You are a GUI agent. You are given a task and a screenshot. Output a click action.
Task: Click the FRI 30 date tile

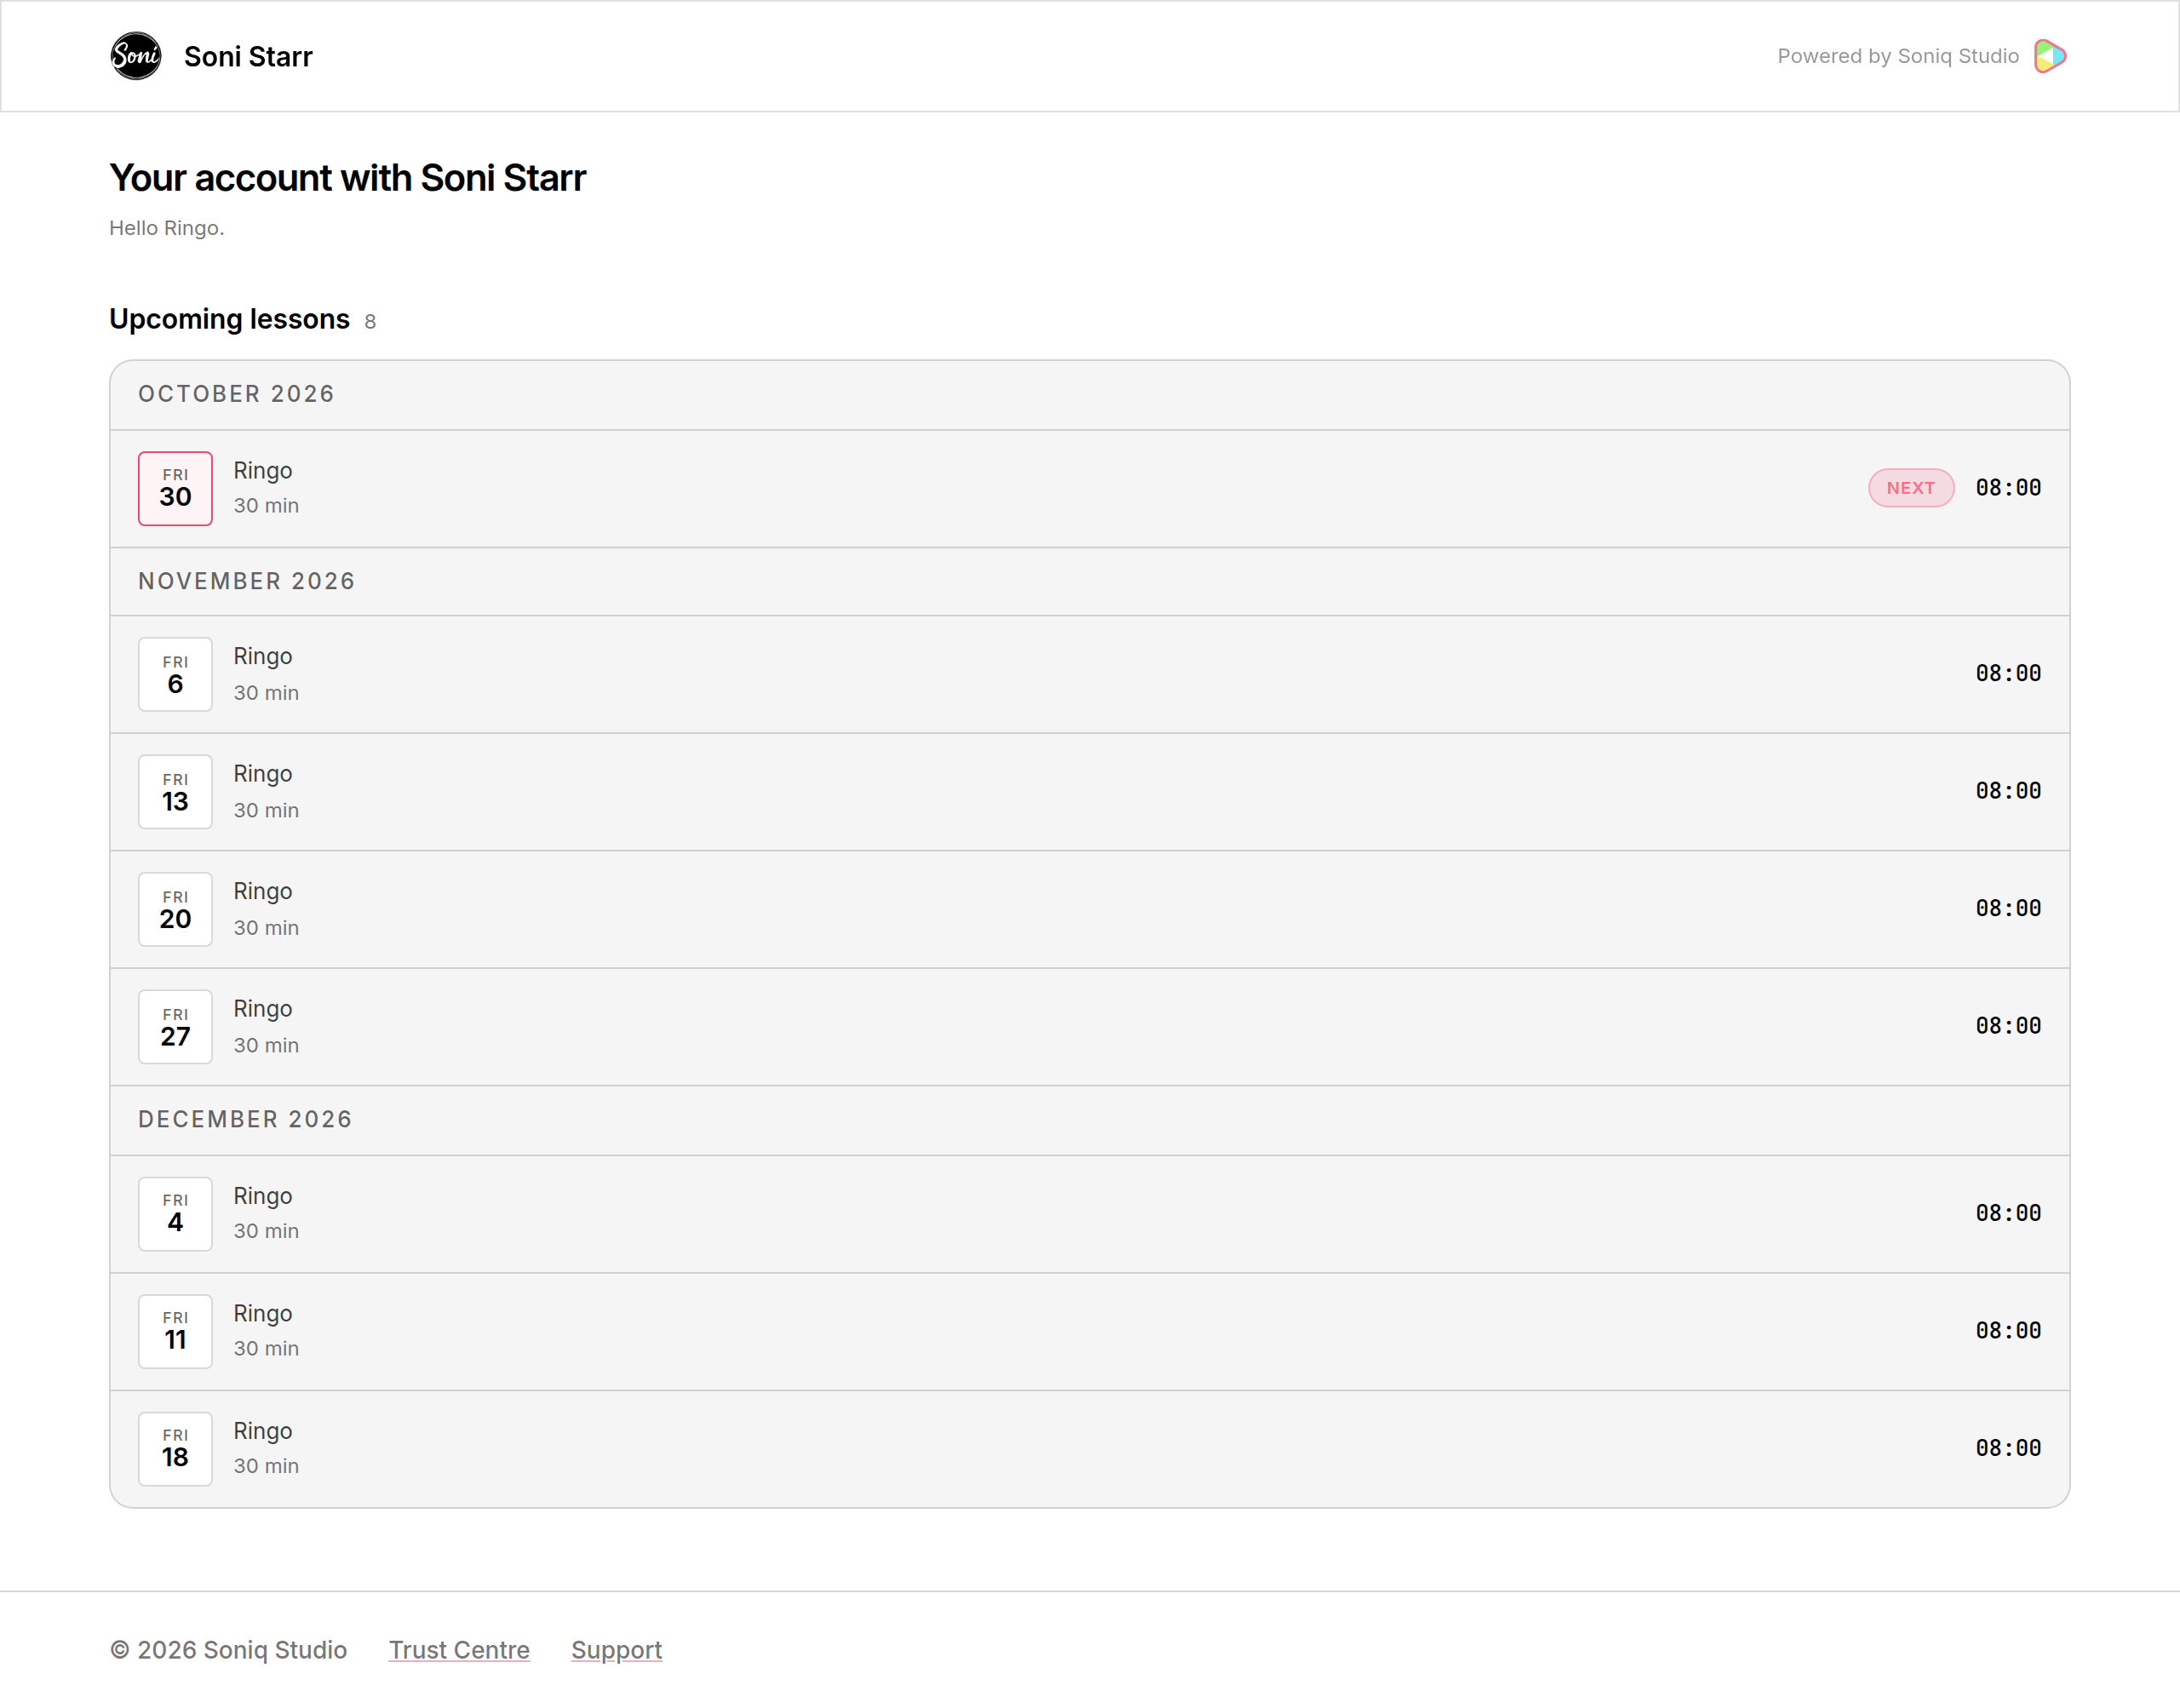pos(175,488)
